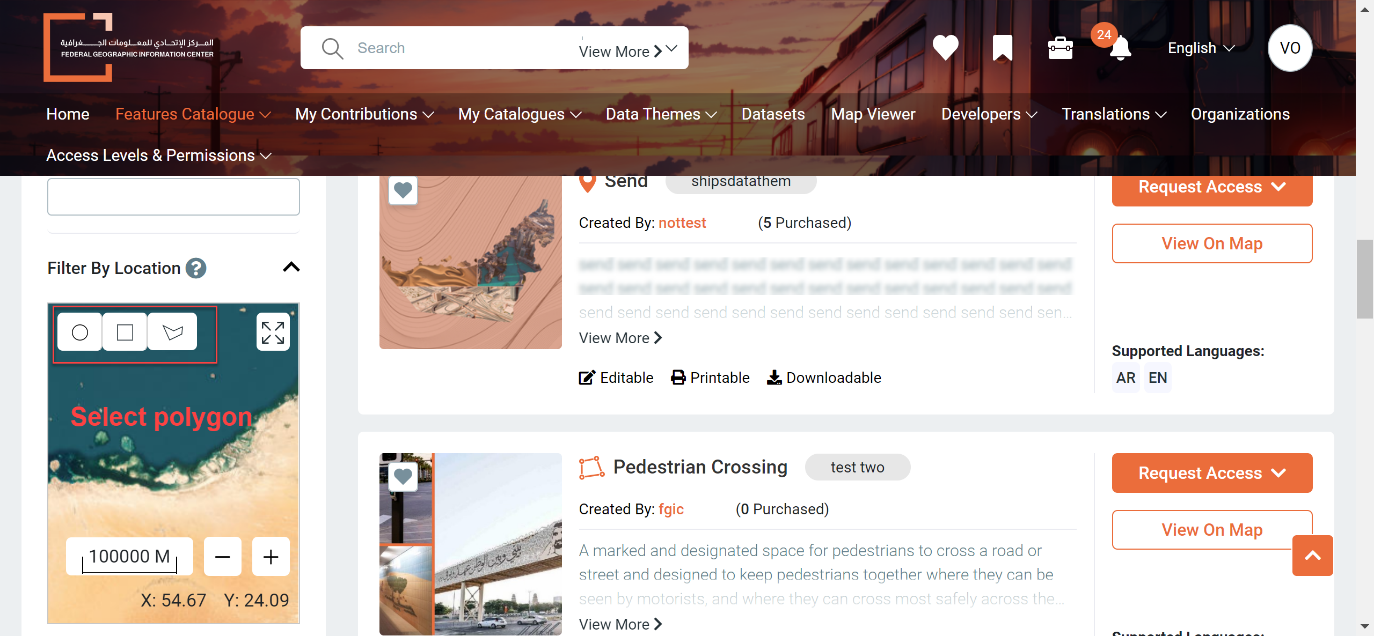Toggle favorite heart on Pedestrian Crossing thumbnail

tap(403, 477)
